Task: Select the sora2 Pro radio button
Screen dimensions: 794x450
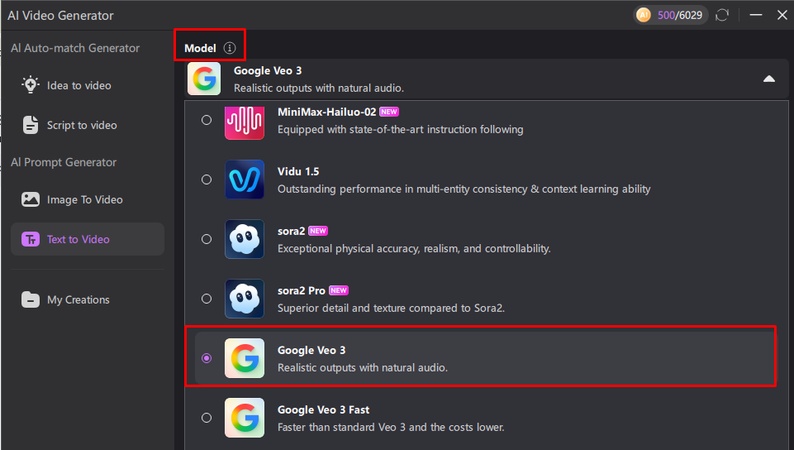Action: 206,298
